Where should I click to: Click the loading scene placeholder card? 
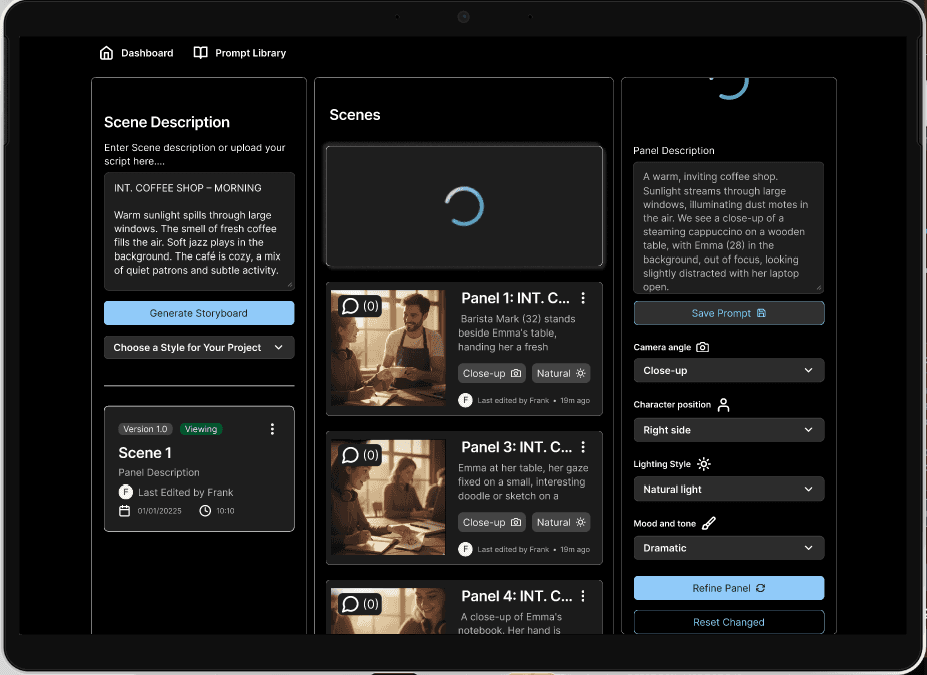pos(464,206)
